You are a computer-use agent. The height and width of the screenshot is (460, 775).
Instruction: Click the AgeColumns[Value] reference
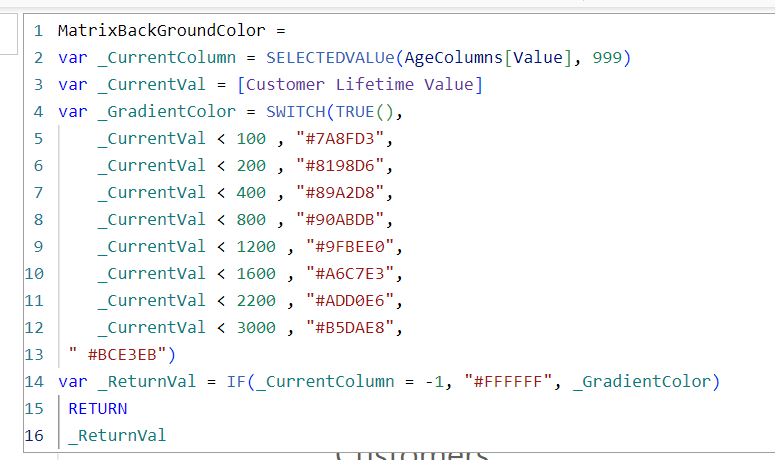(x=488, y=58)
